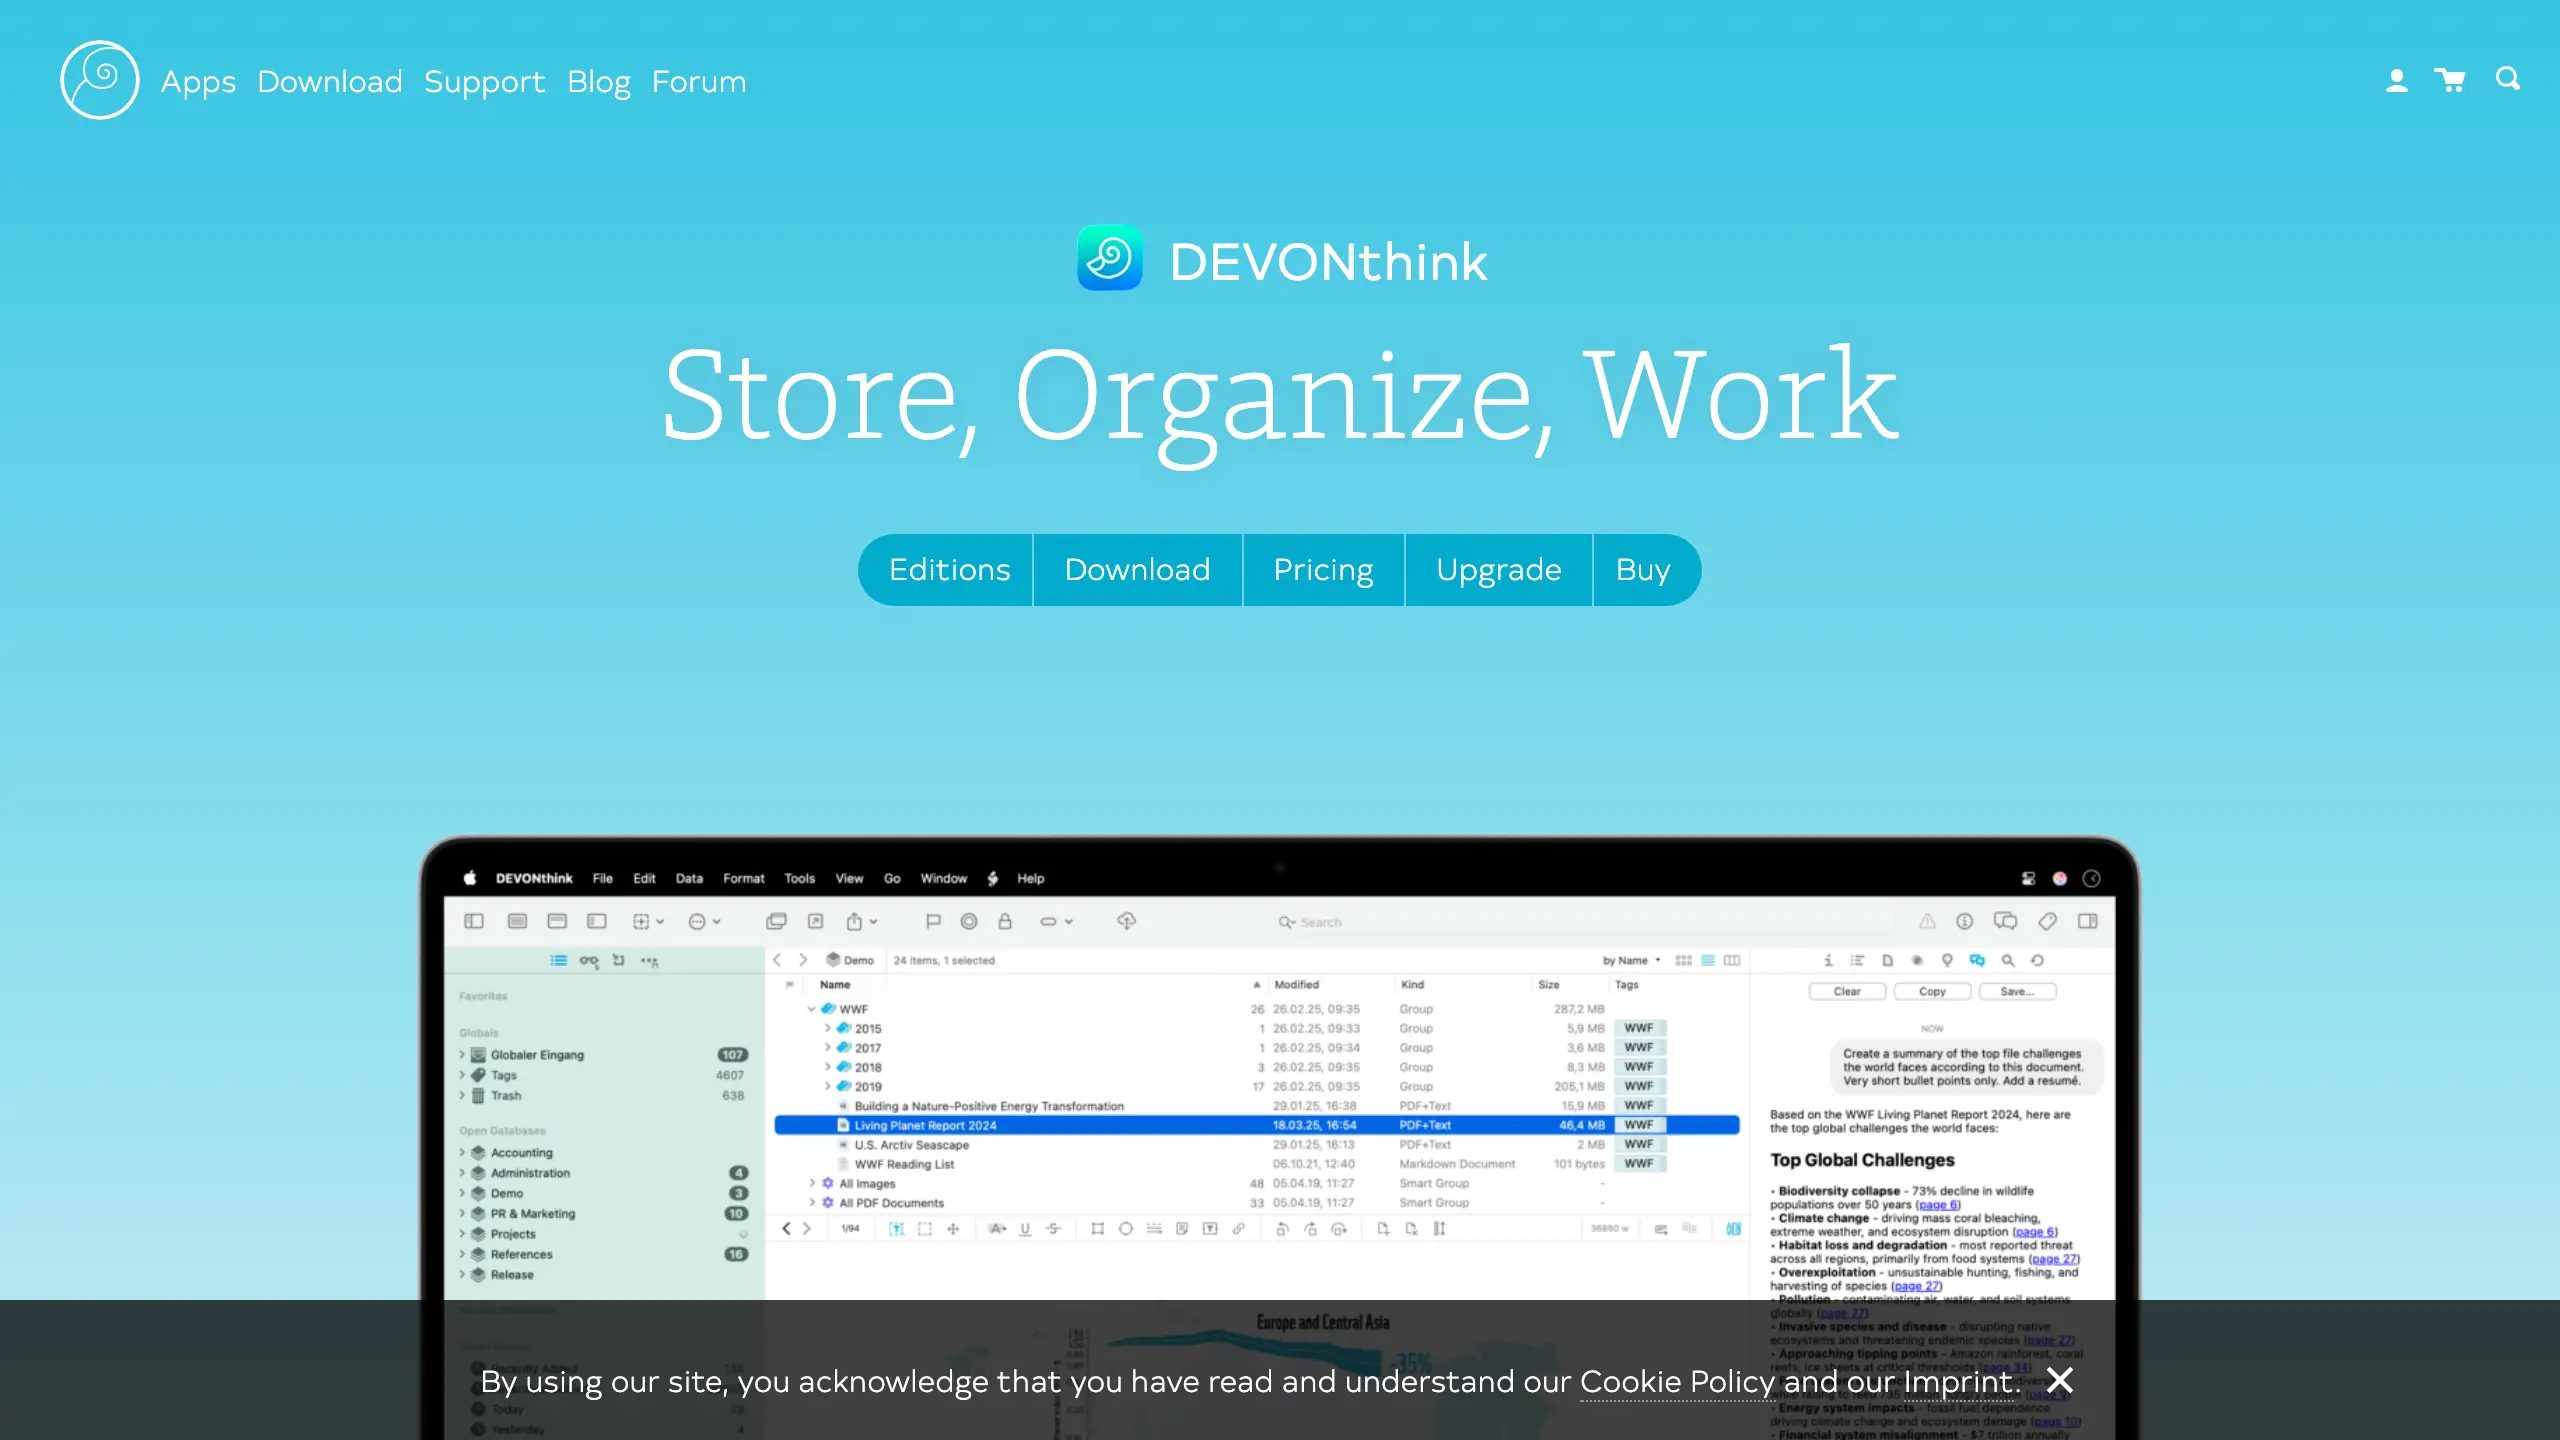Click the Modified column header
The height and width of the screenshot is (1440, 2560).
[x=1296, y=985]
